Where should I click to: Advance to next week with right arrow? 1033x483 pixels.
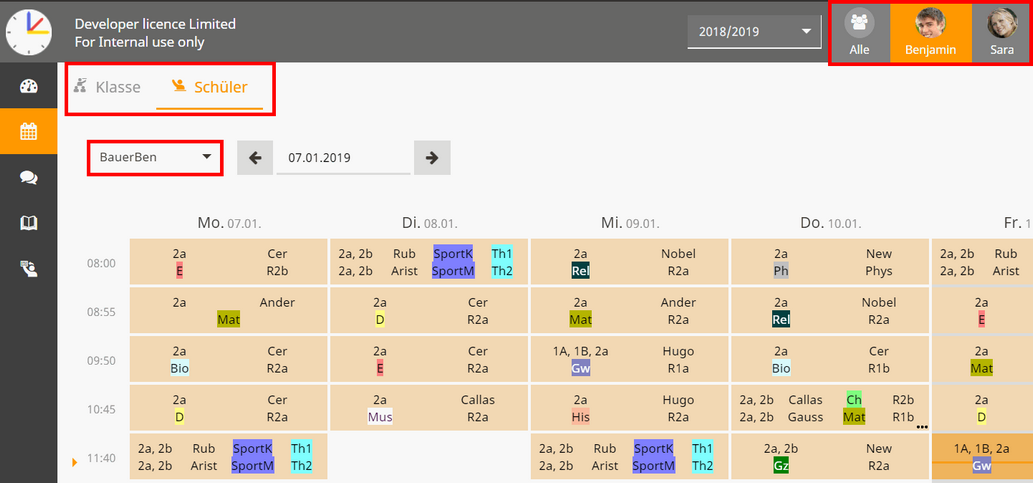click(x=432, y=158)
